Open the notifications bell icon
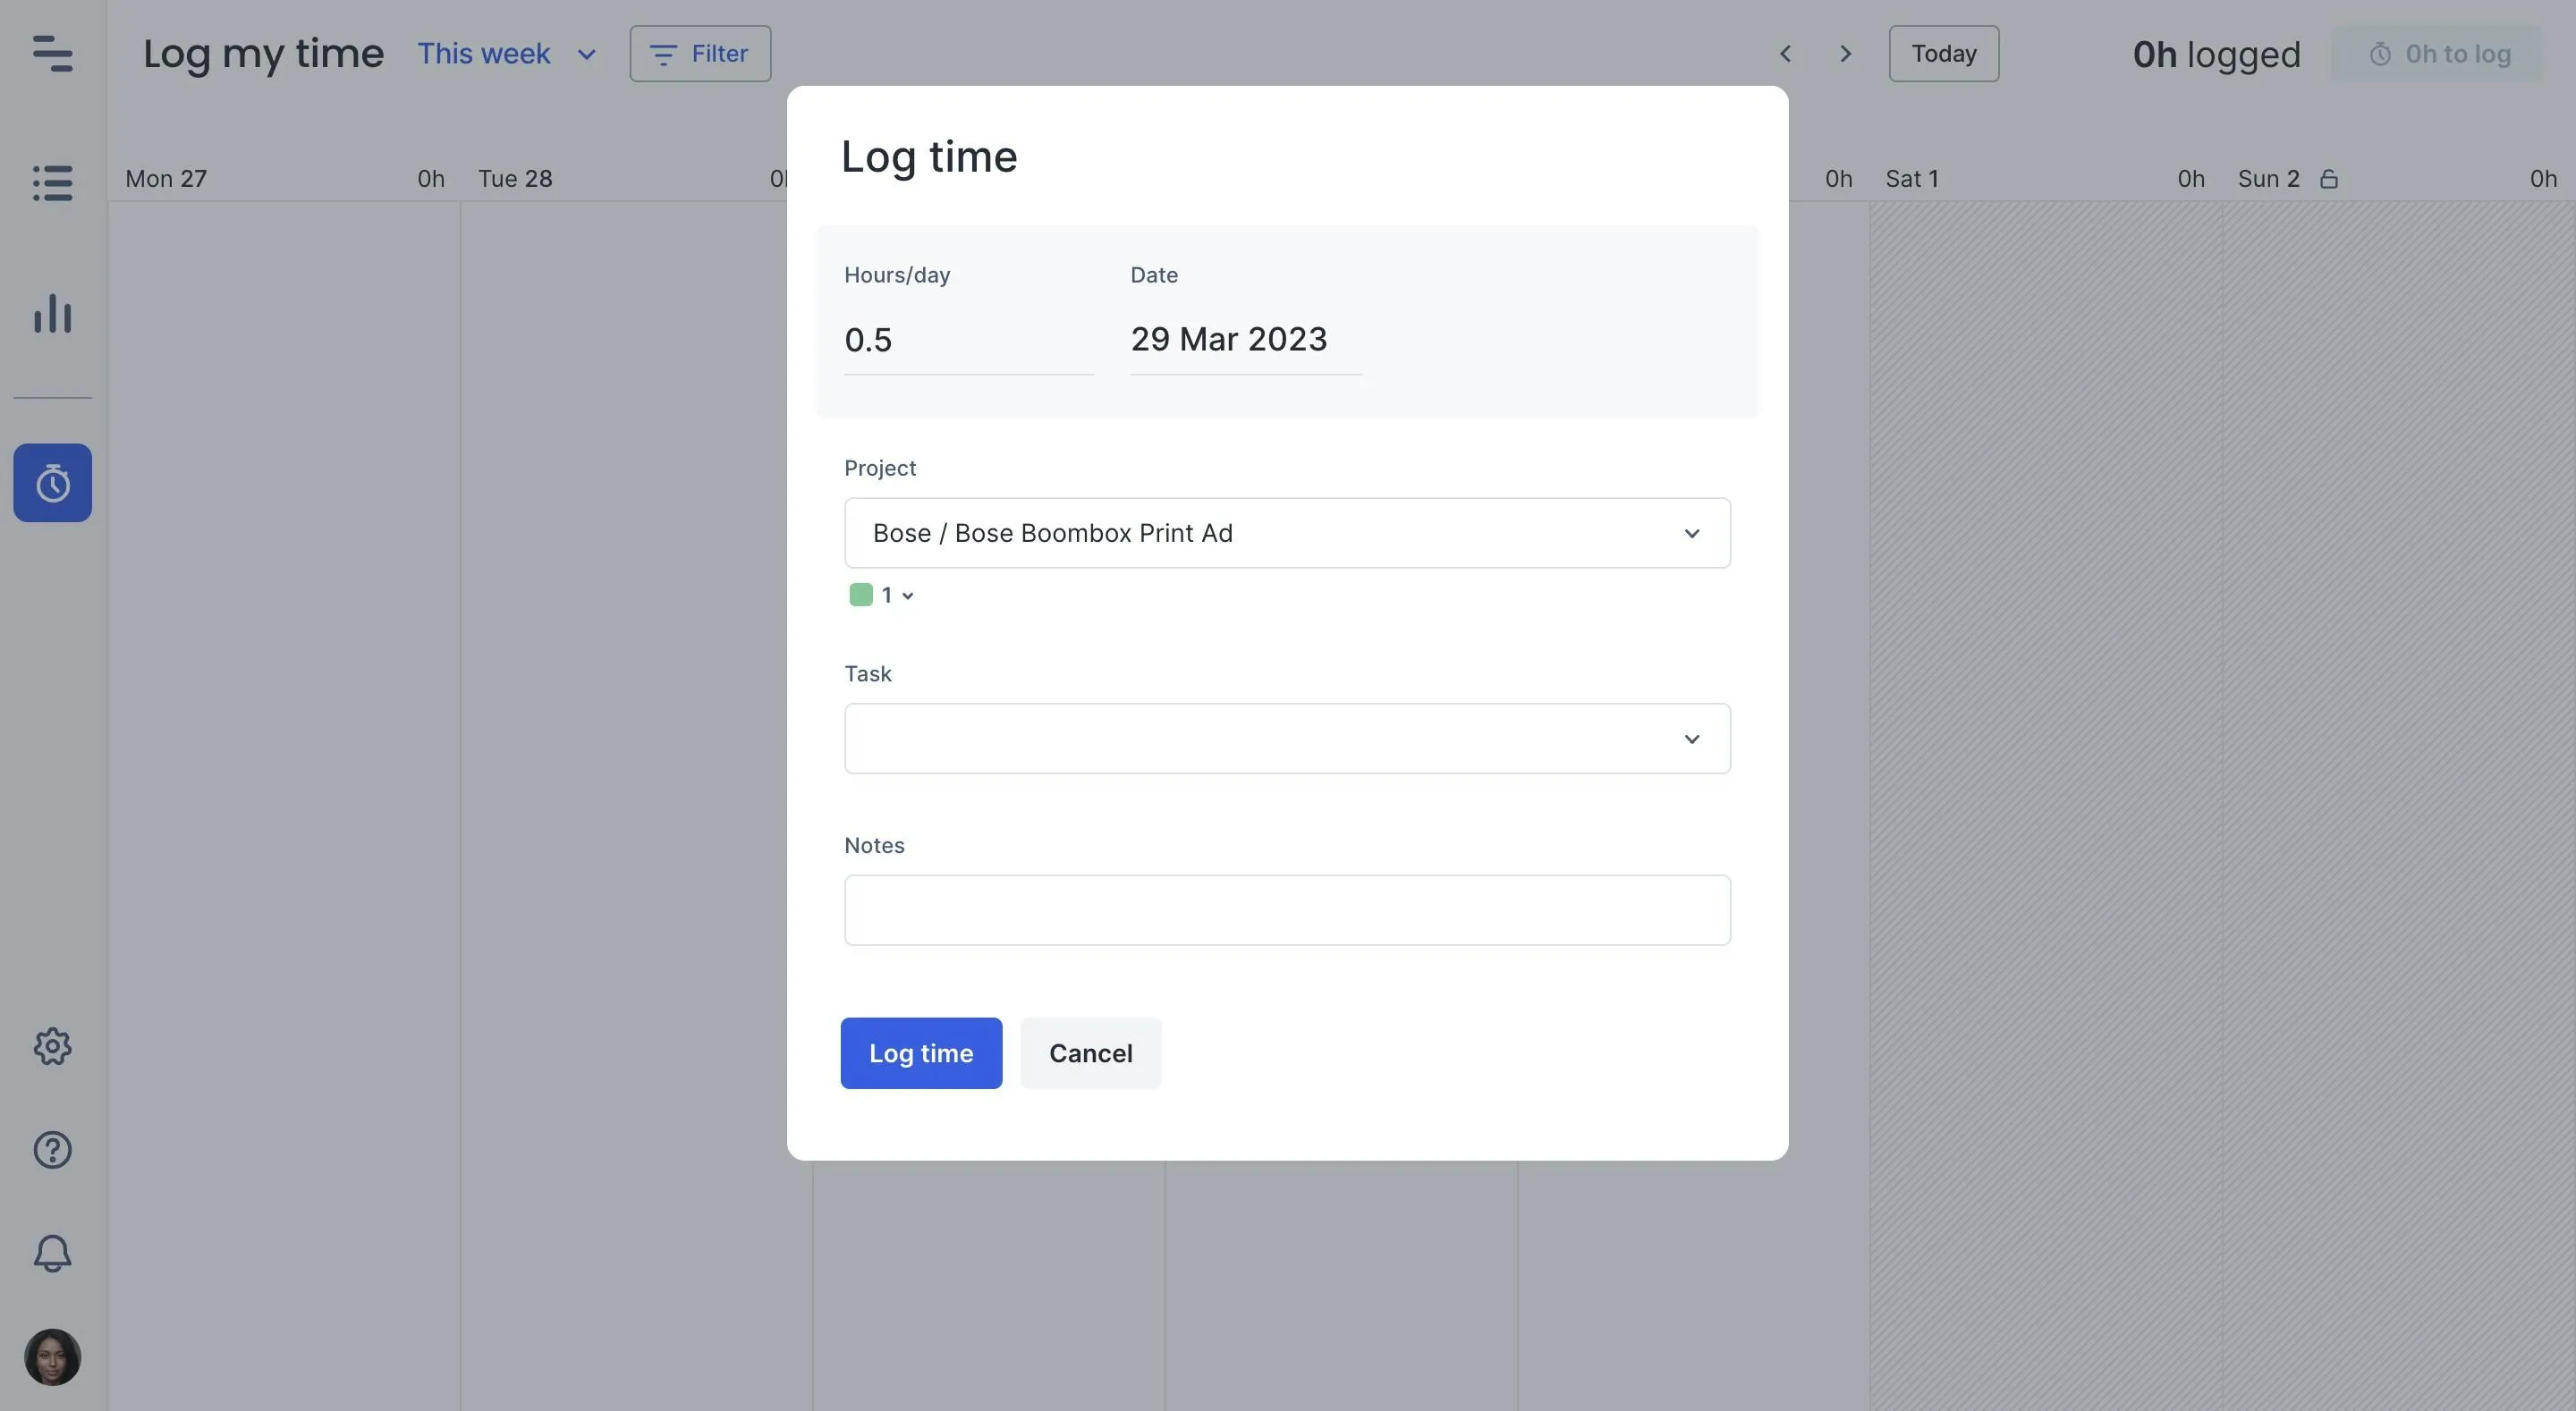This screenshot has width=2576, height=1411. tap(52, 1253)
